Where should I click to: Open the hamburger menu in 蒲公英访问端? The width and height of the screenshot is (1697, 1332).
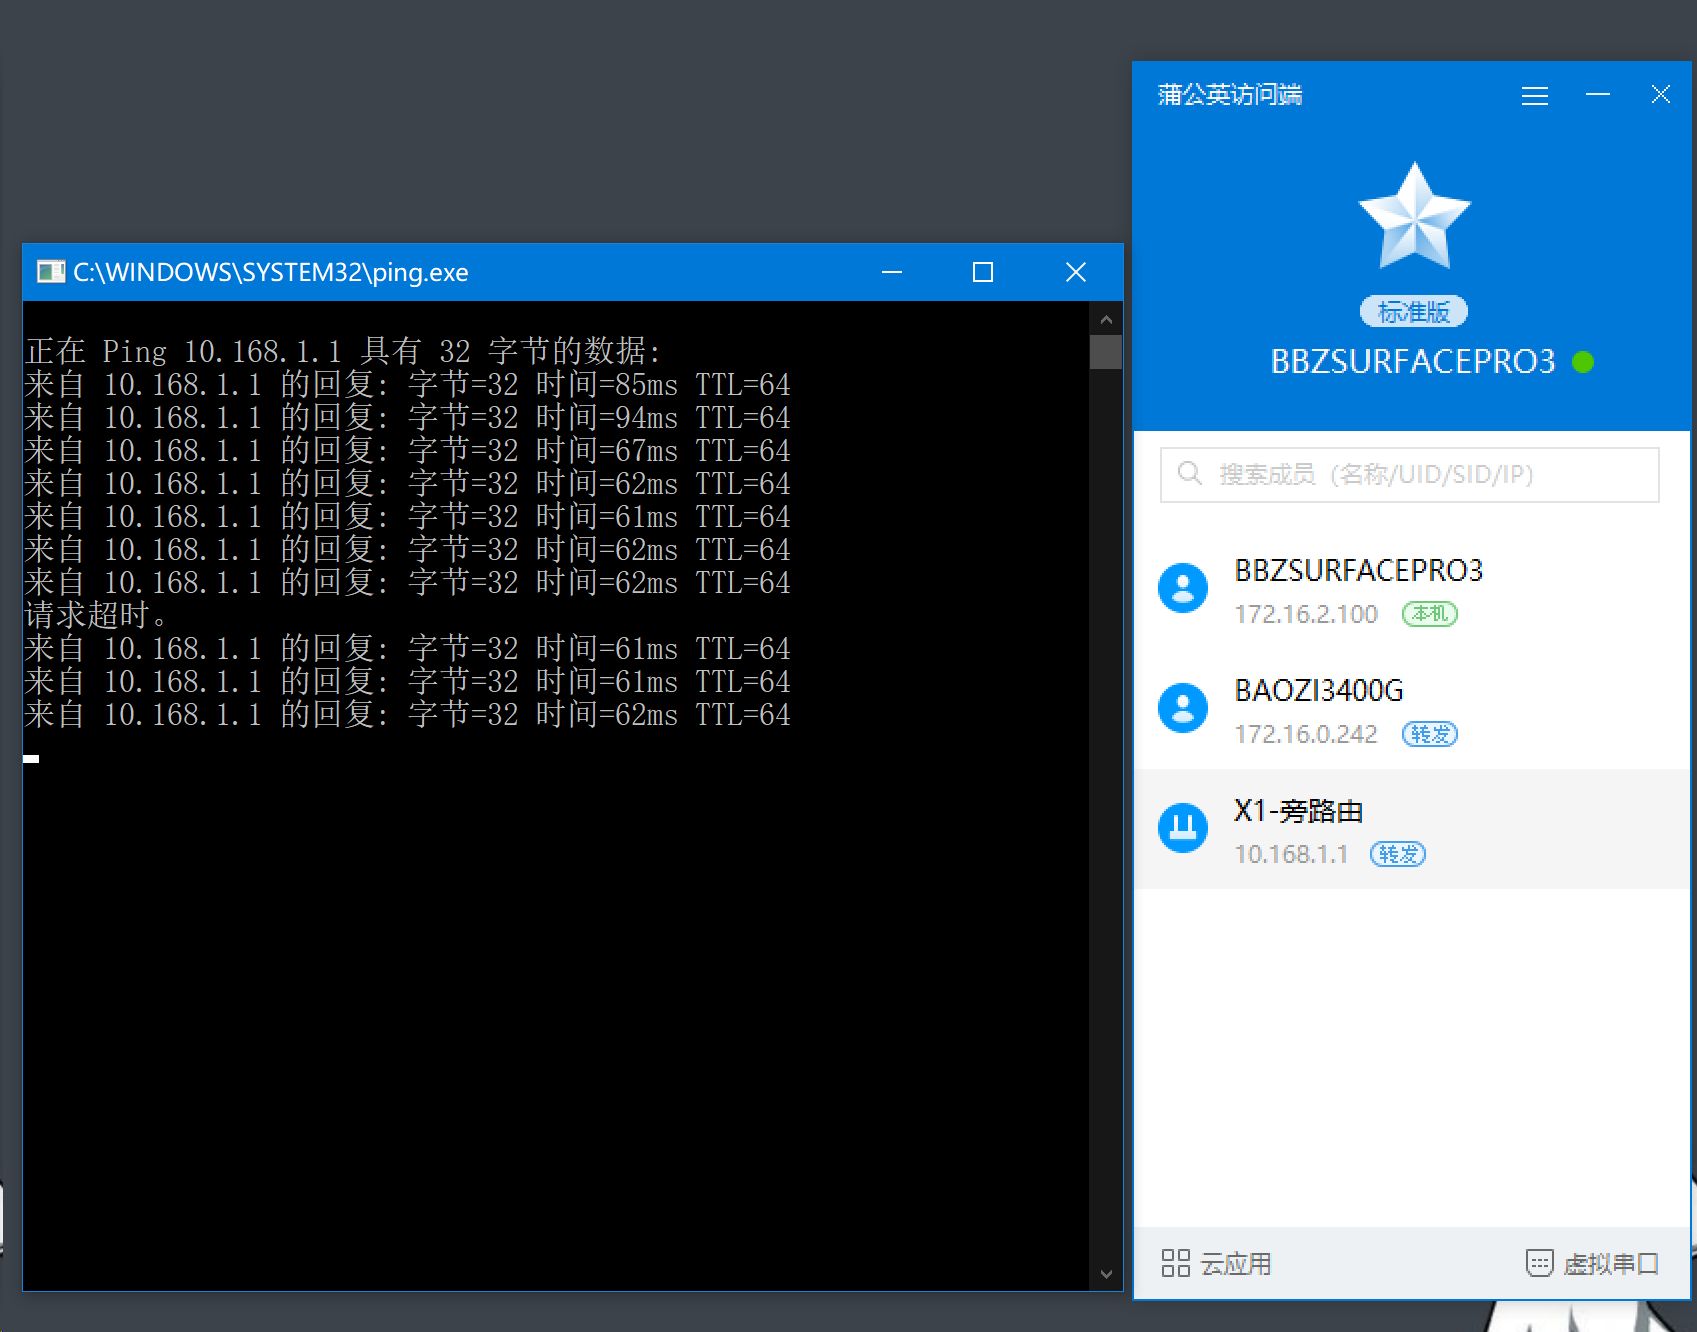click(x=1534, y=96)
